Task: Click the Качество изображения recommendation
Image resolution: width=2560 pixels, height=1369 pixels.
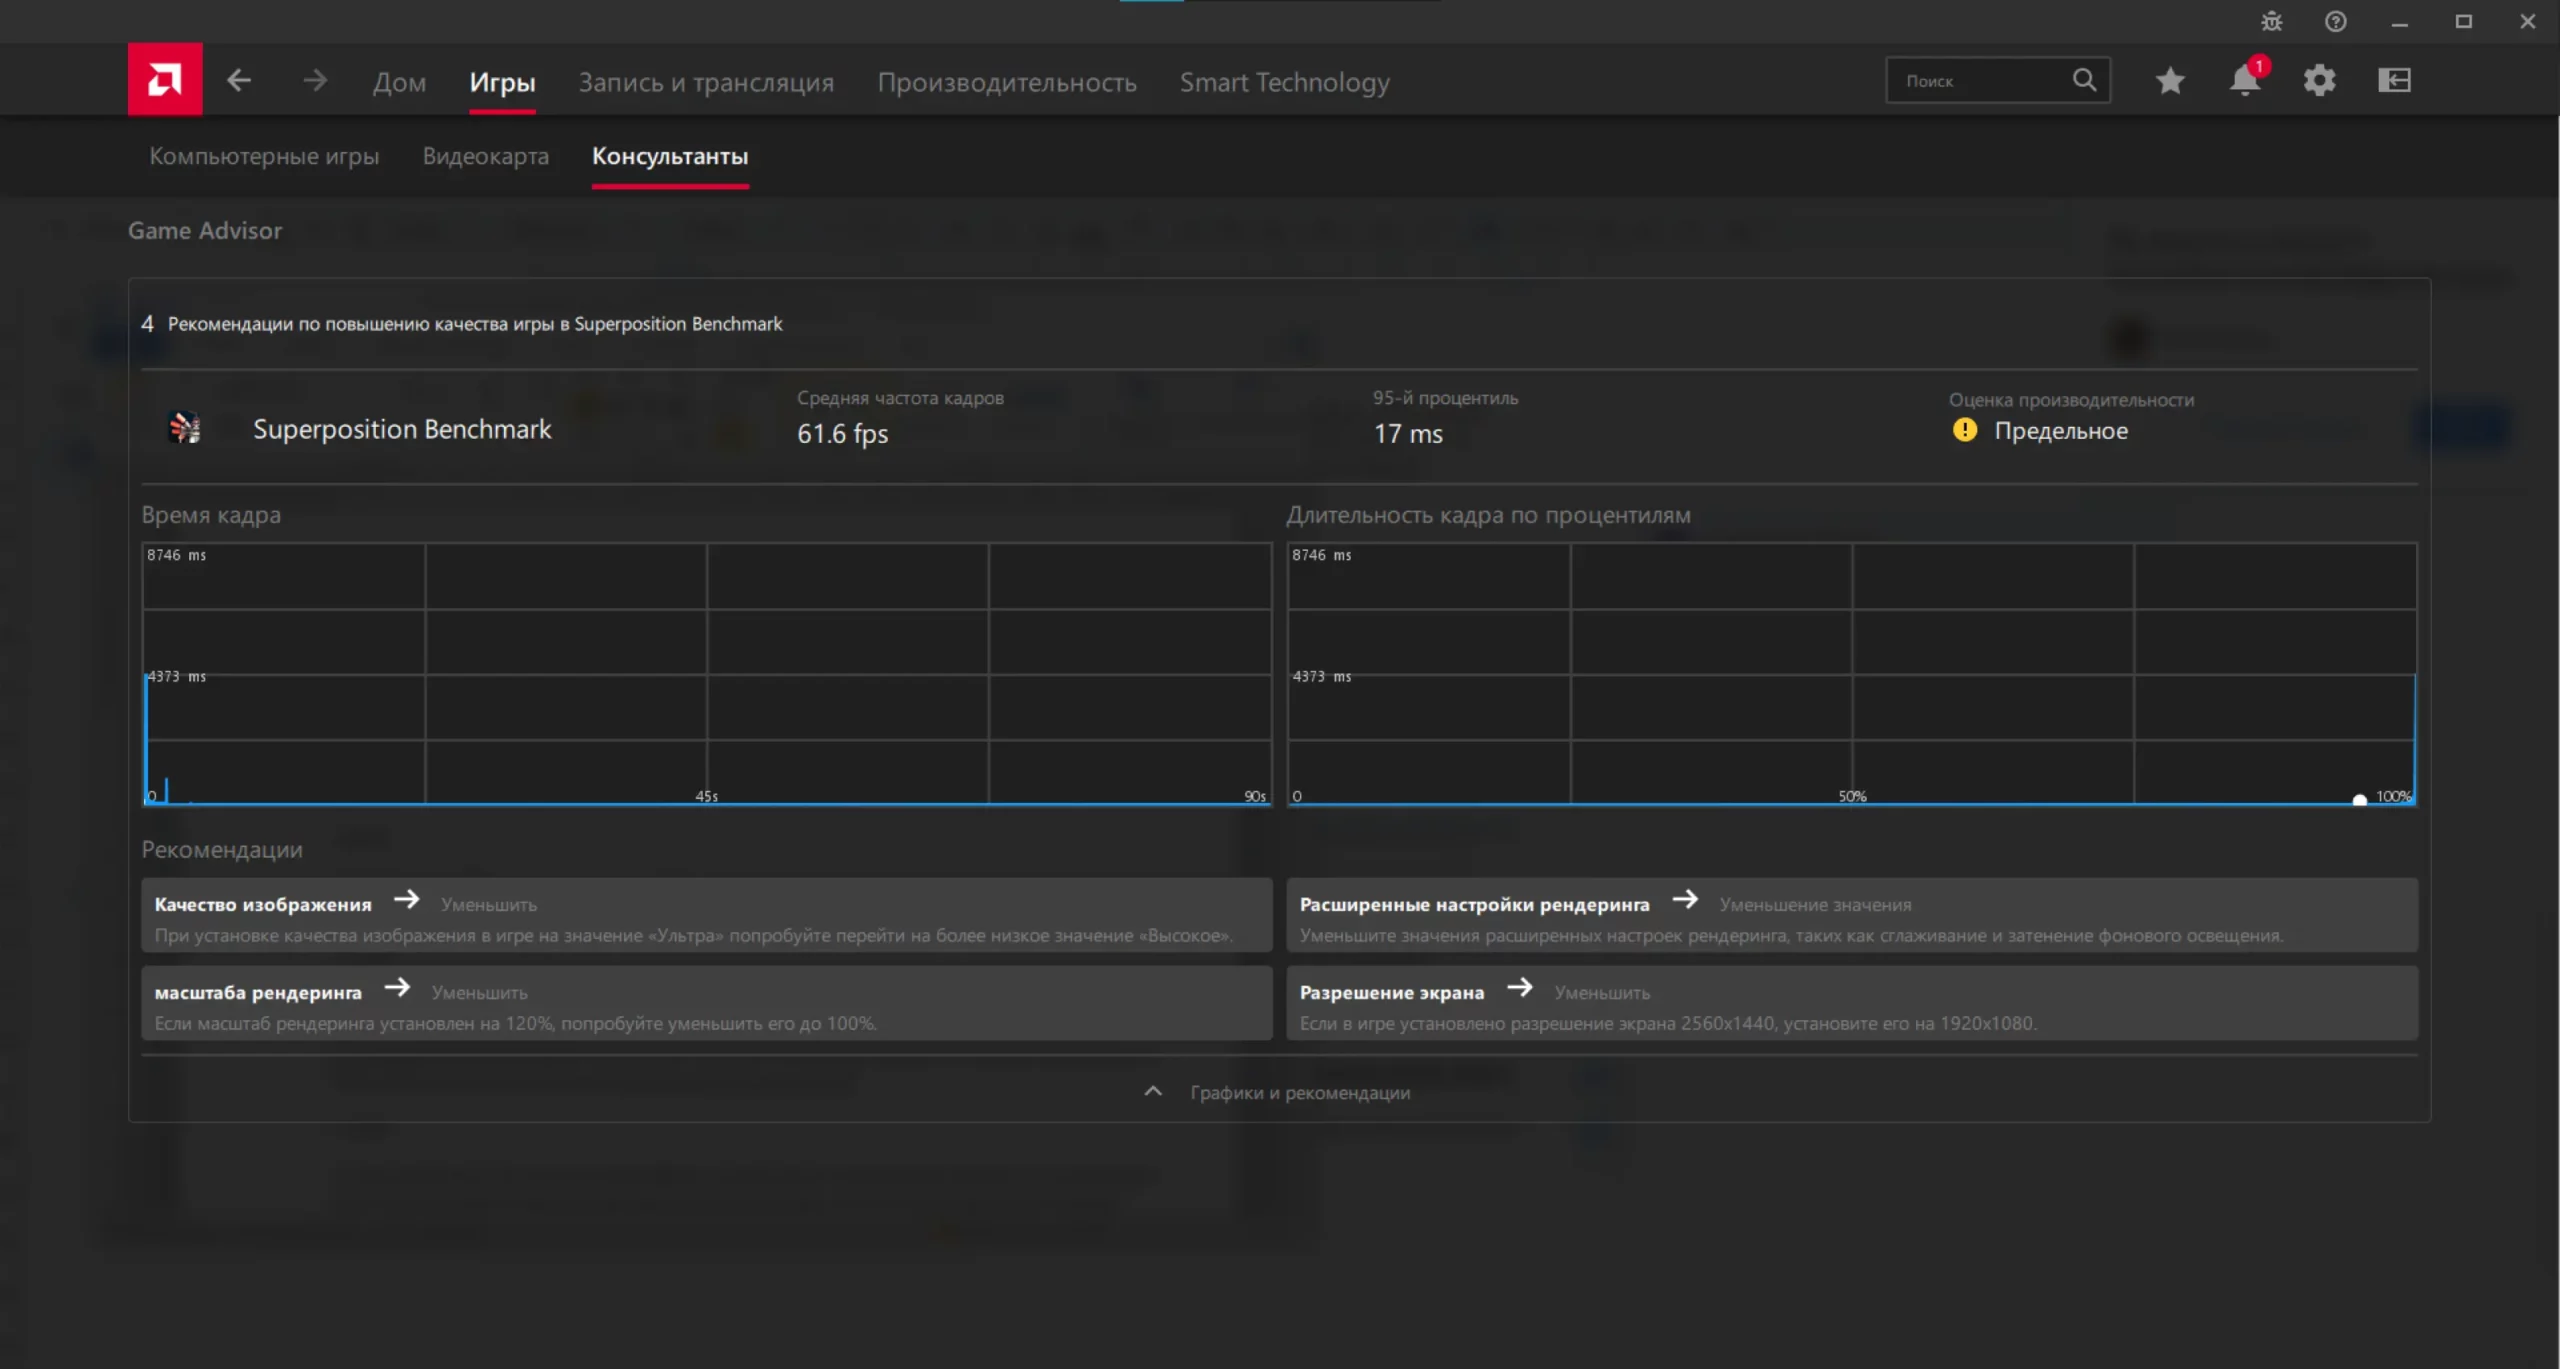Action: (706, 916)
